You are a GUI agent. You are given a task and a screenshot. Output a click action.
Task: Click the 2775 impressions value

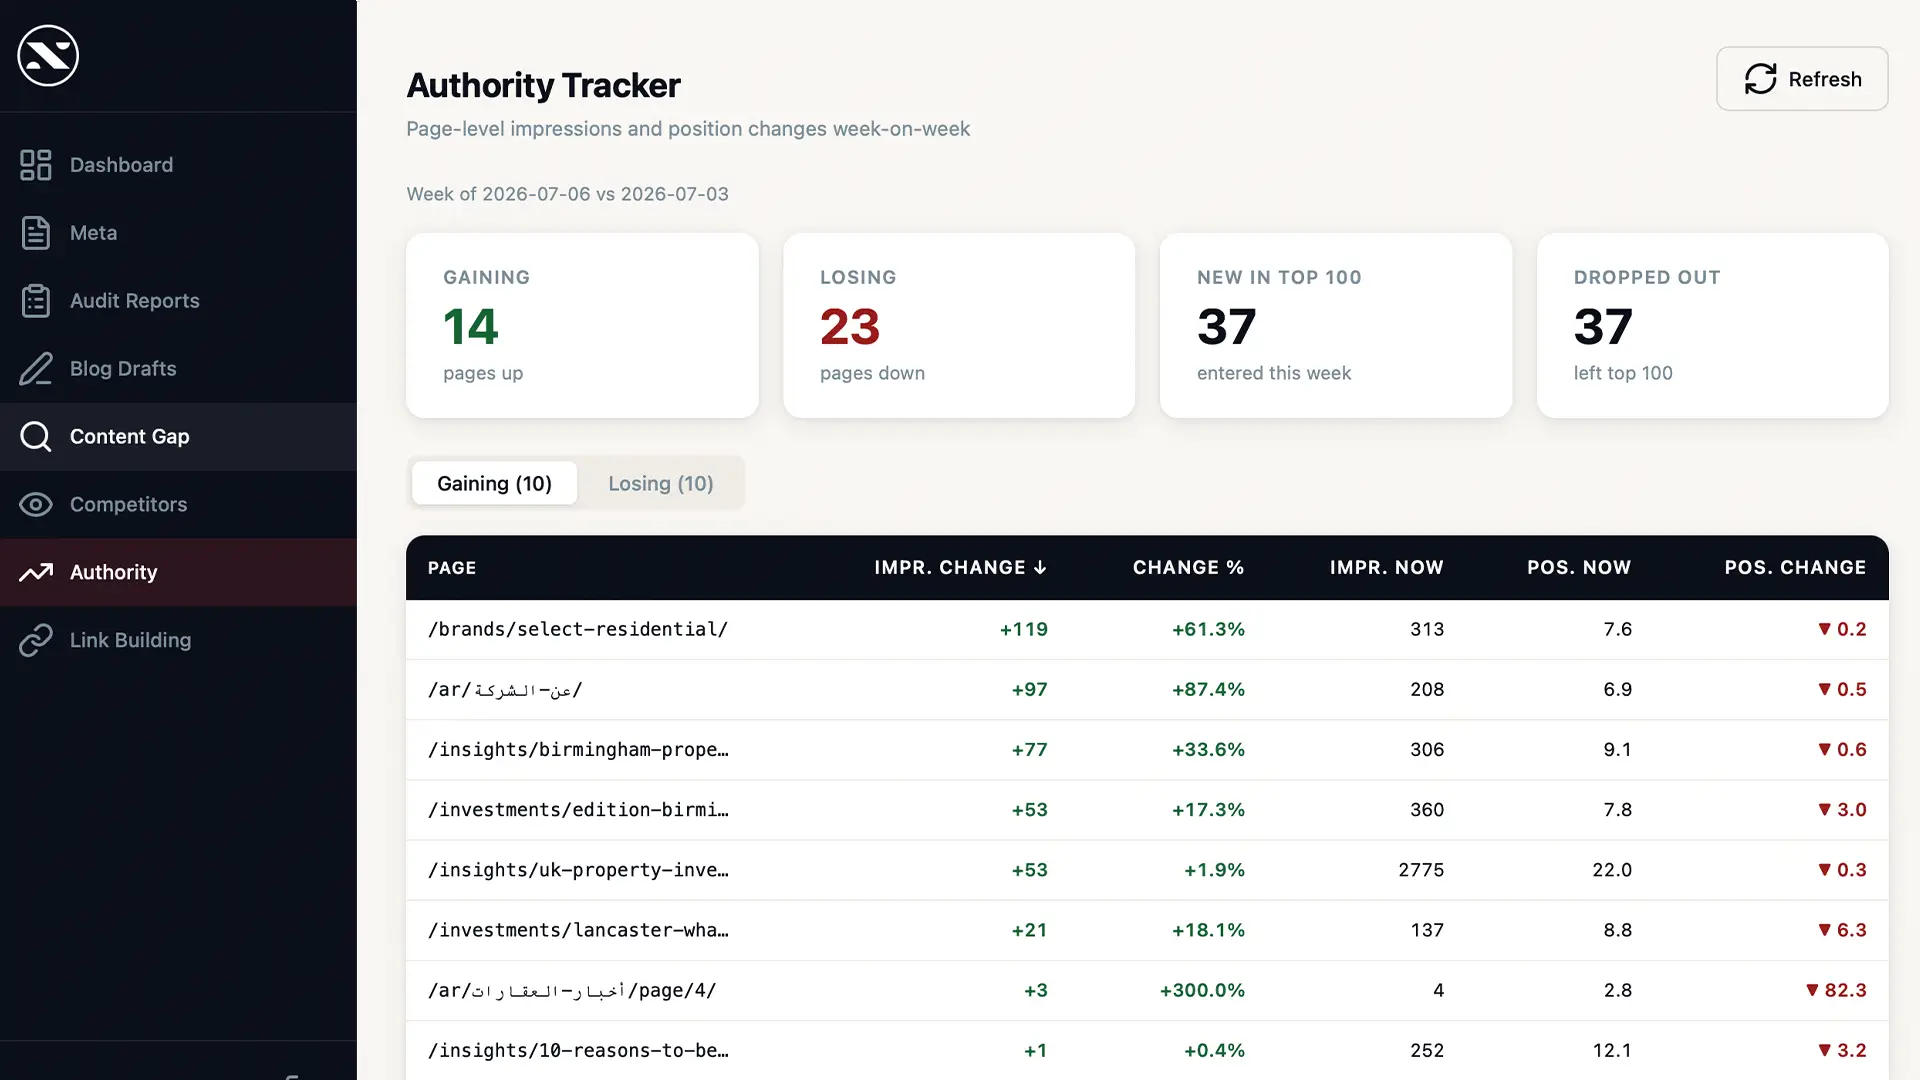tap(1421, 870)
